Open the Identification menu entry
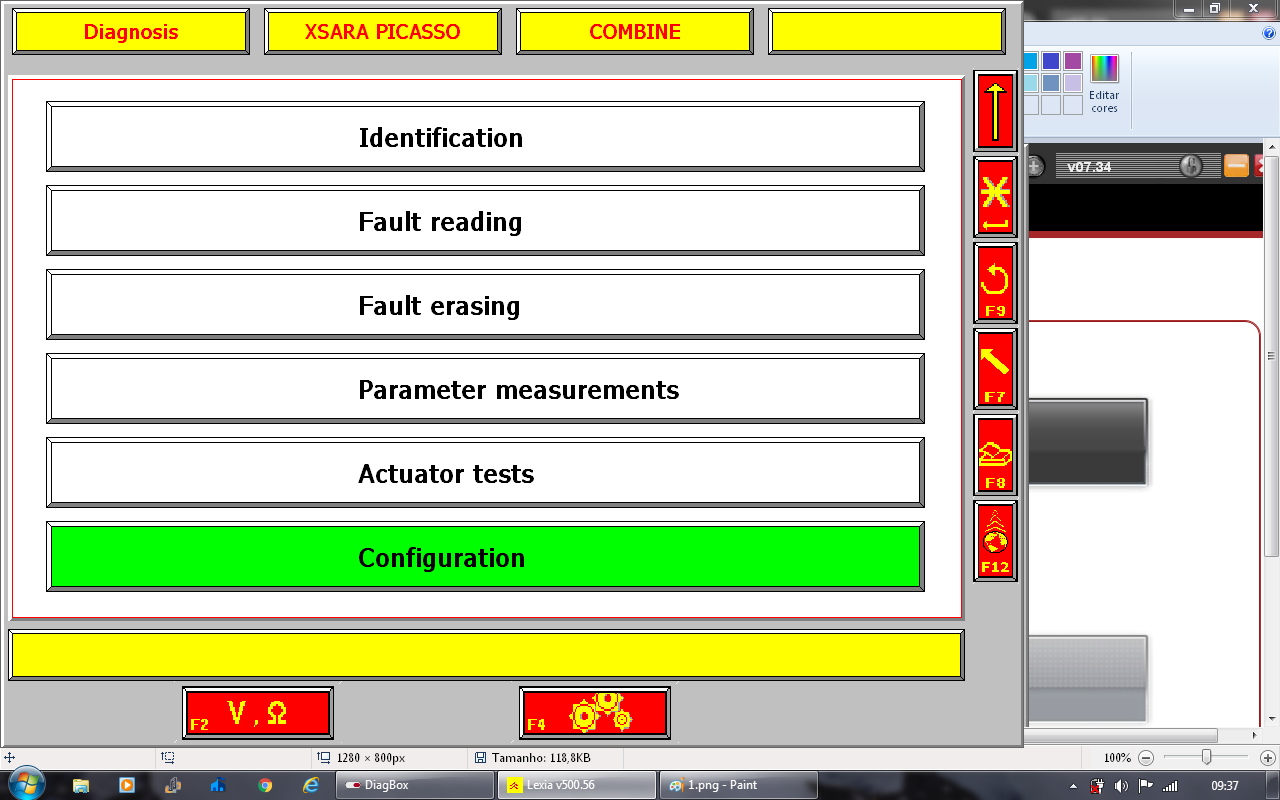 (485, 137)
